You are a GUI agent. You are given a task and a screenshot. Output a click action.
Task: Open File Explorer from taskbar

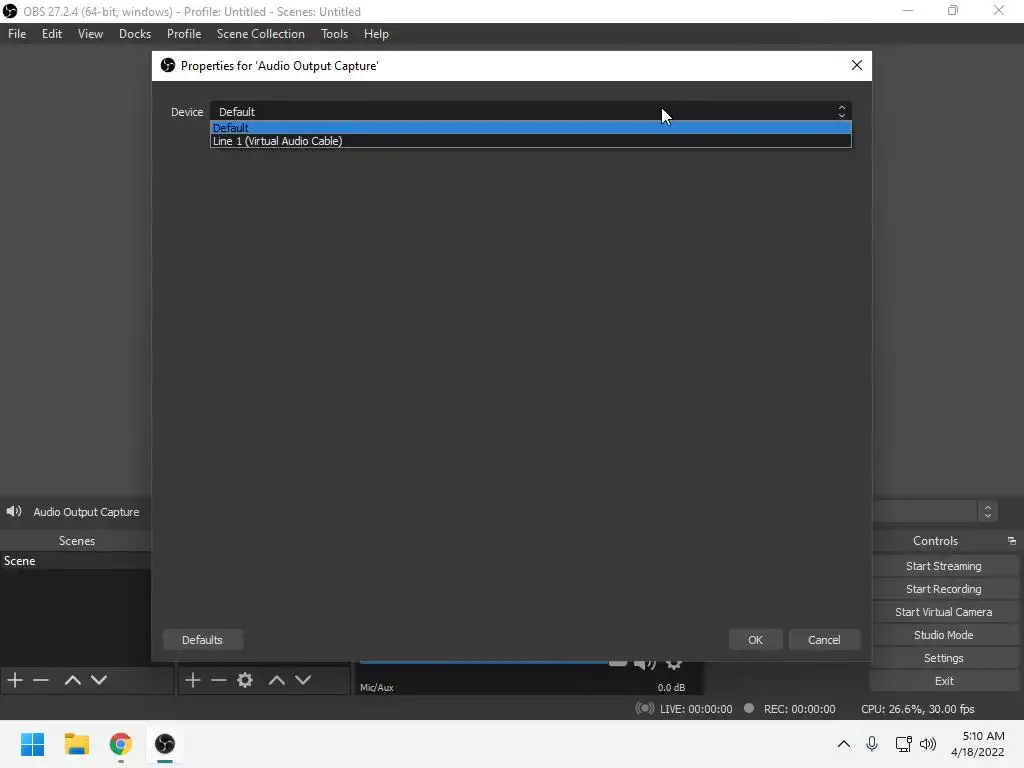(76, 744)
